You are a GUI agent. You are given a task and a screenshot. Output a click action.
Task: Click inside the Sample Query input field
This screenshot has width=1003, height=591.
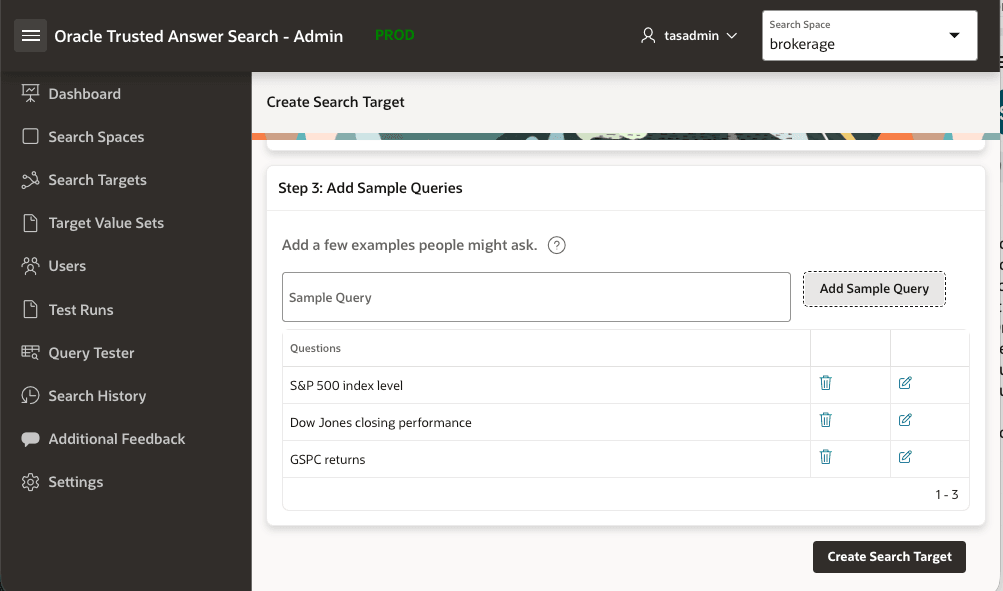(x=537, y=296)
